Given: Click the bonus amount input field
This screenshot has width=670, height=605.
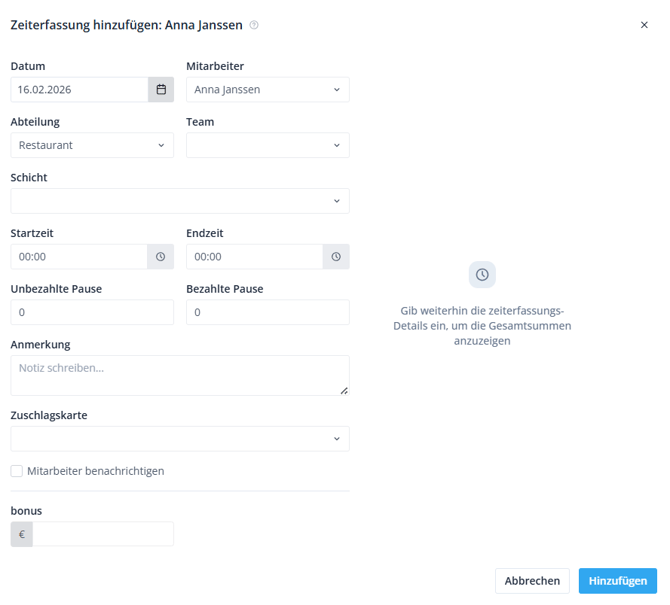Looking at the screenshot, I should pyautogui.click(x=103, y=534).
